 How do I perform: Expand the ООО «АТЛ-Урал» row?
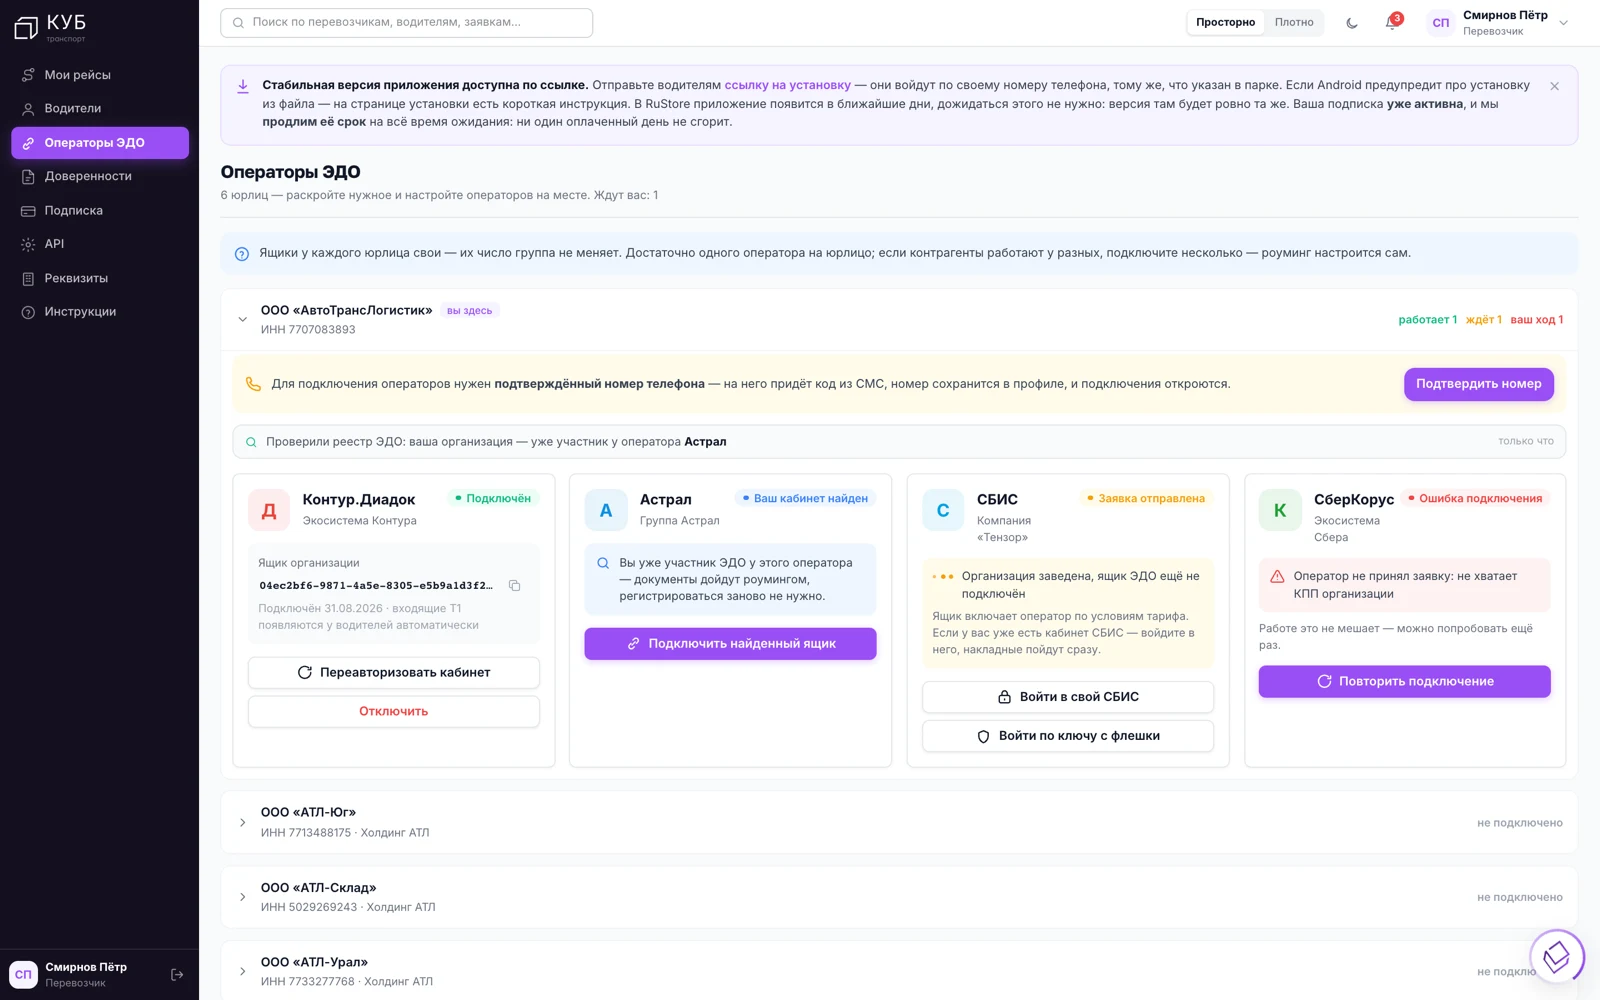coord(242,972)
